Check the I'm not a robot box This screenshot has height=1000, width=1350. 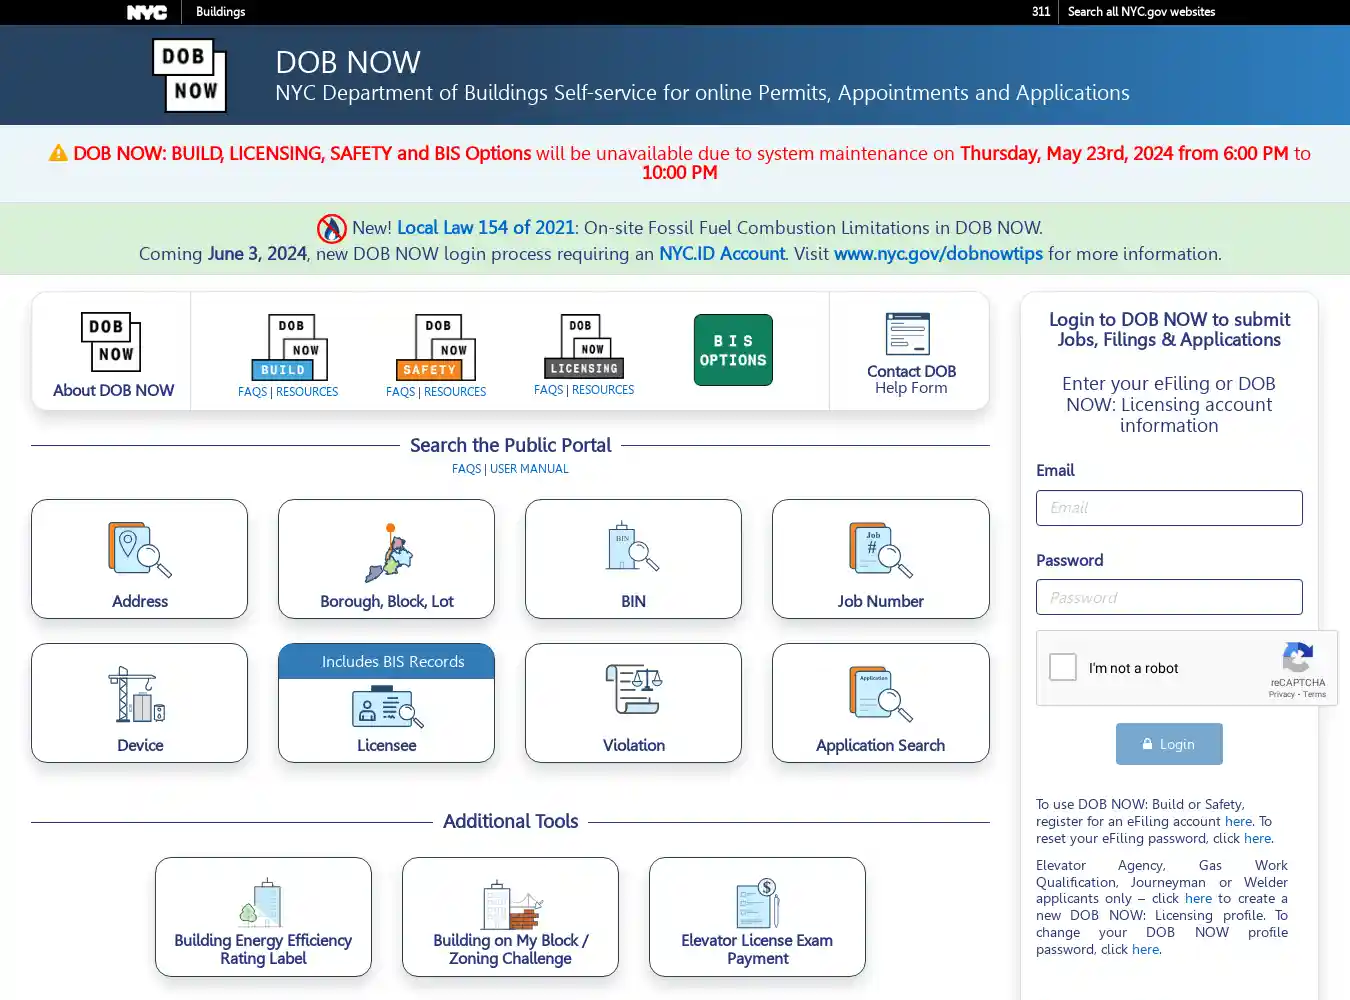point(1063,667)
